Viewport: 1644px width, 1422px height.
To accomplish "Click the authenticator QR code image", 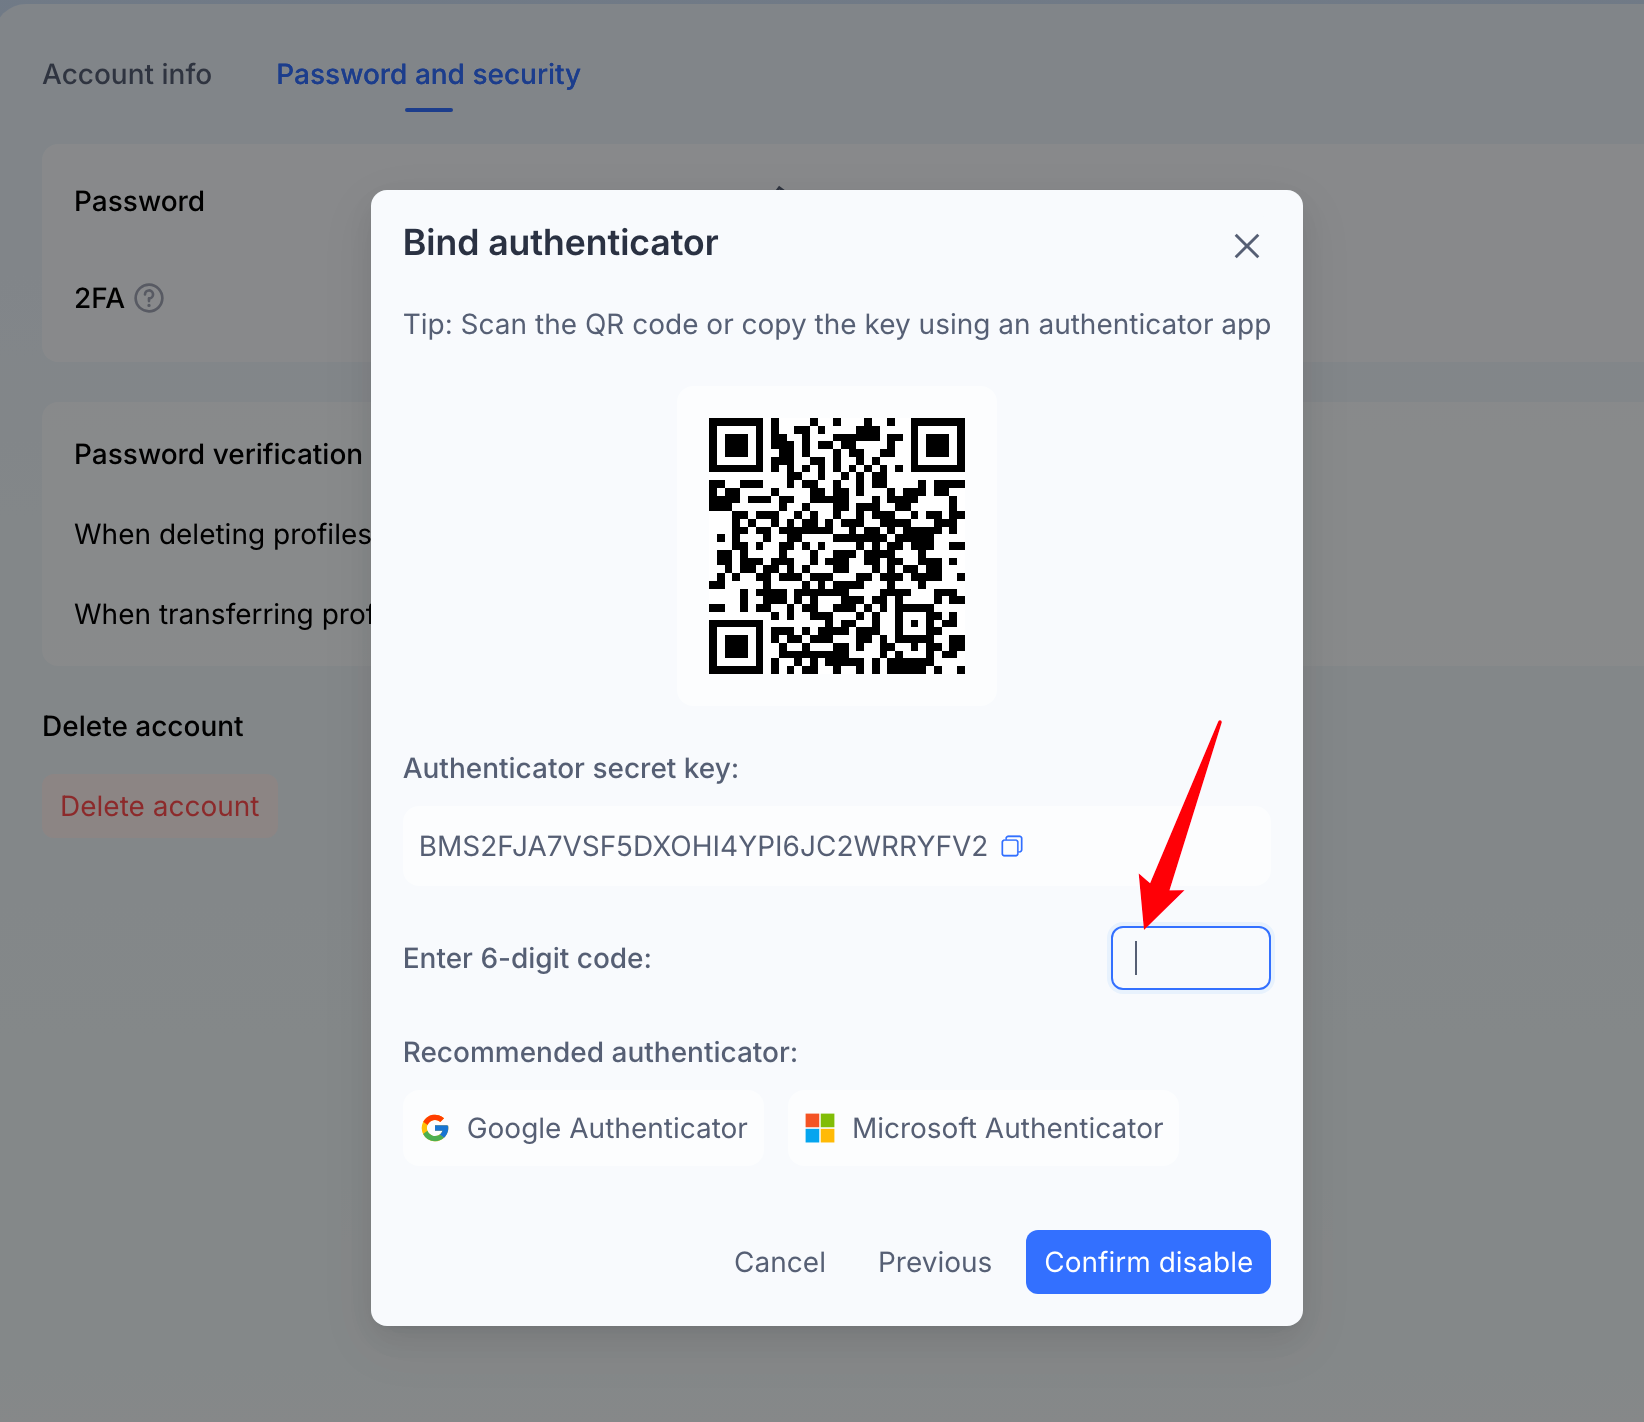I will (x=837, y=546).
